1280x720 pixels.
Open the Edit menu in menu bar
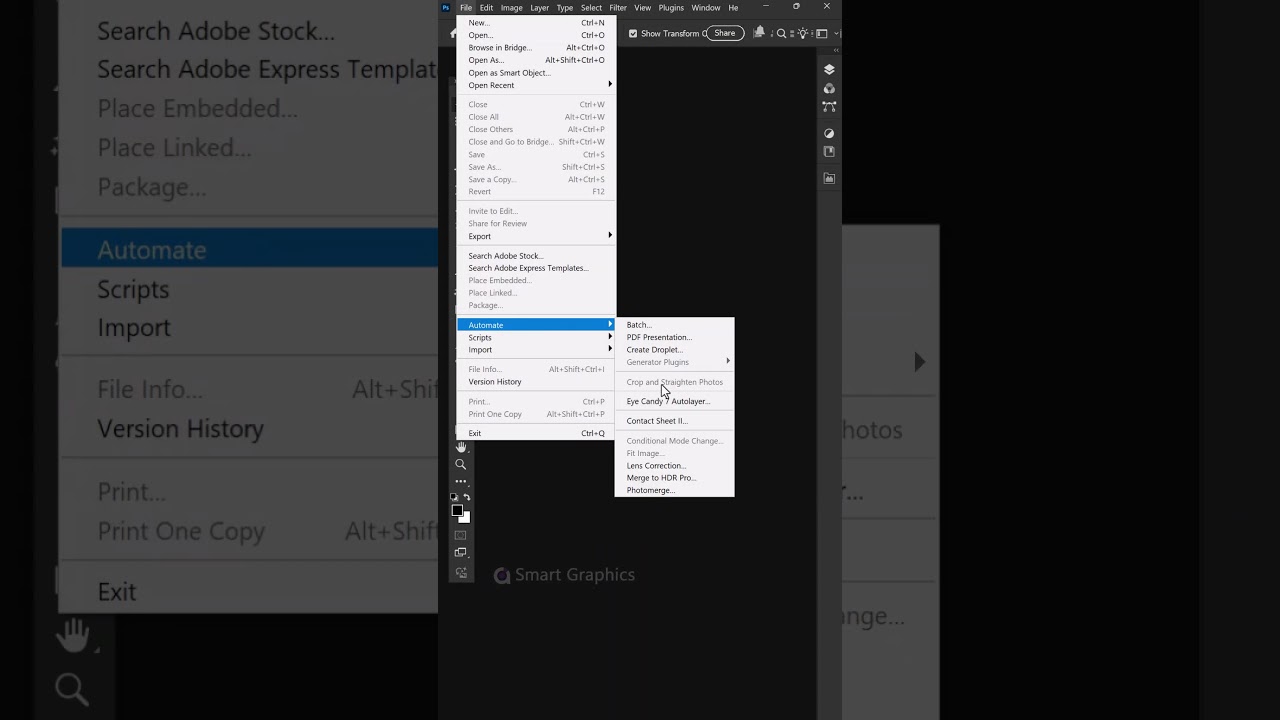pos(486,8)
